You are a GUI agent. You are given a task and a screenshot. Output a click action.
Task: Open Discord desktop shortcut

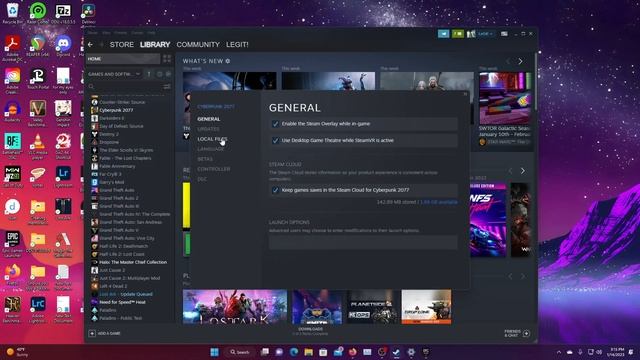point(63,46)
